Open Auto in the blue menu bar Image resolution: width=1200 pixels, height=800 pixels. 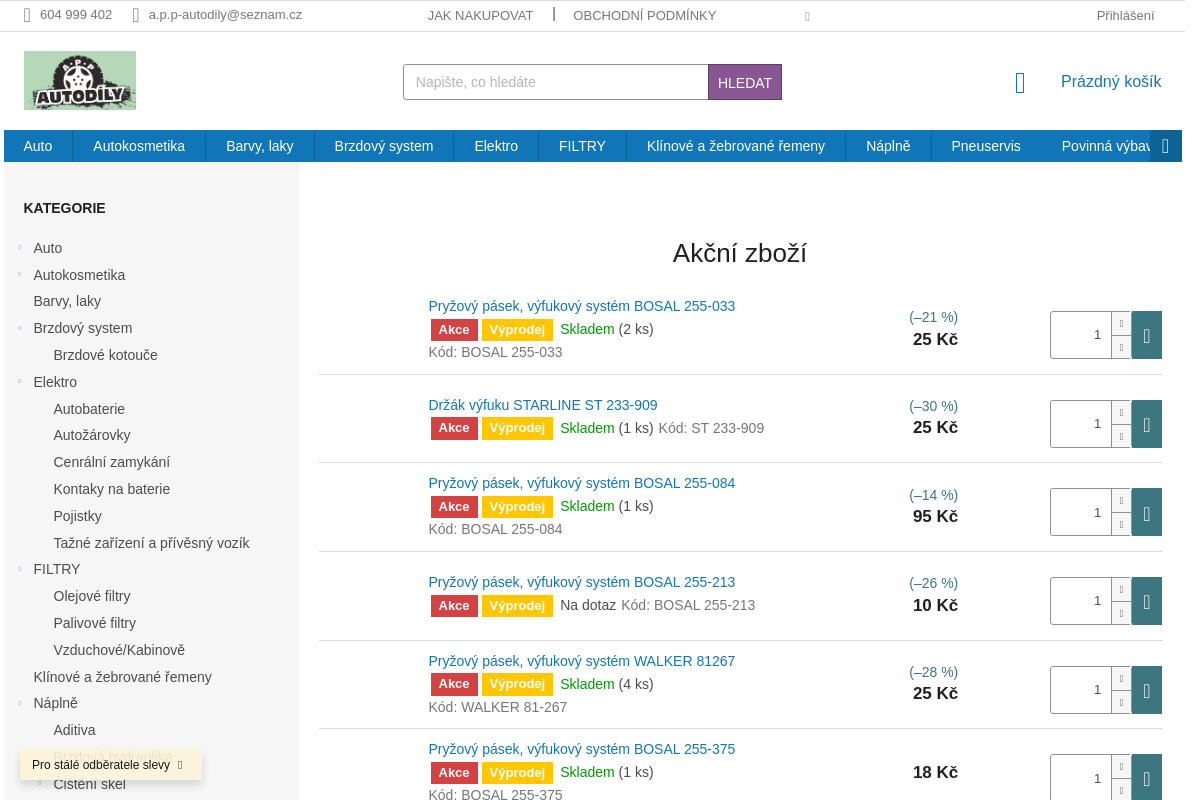coord(38,146)
